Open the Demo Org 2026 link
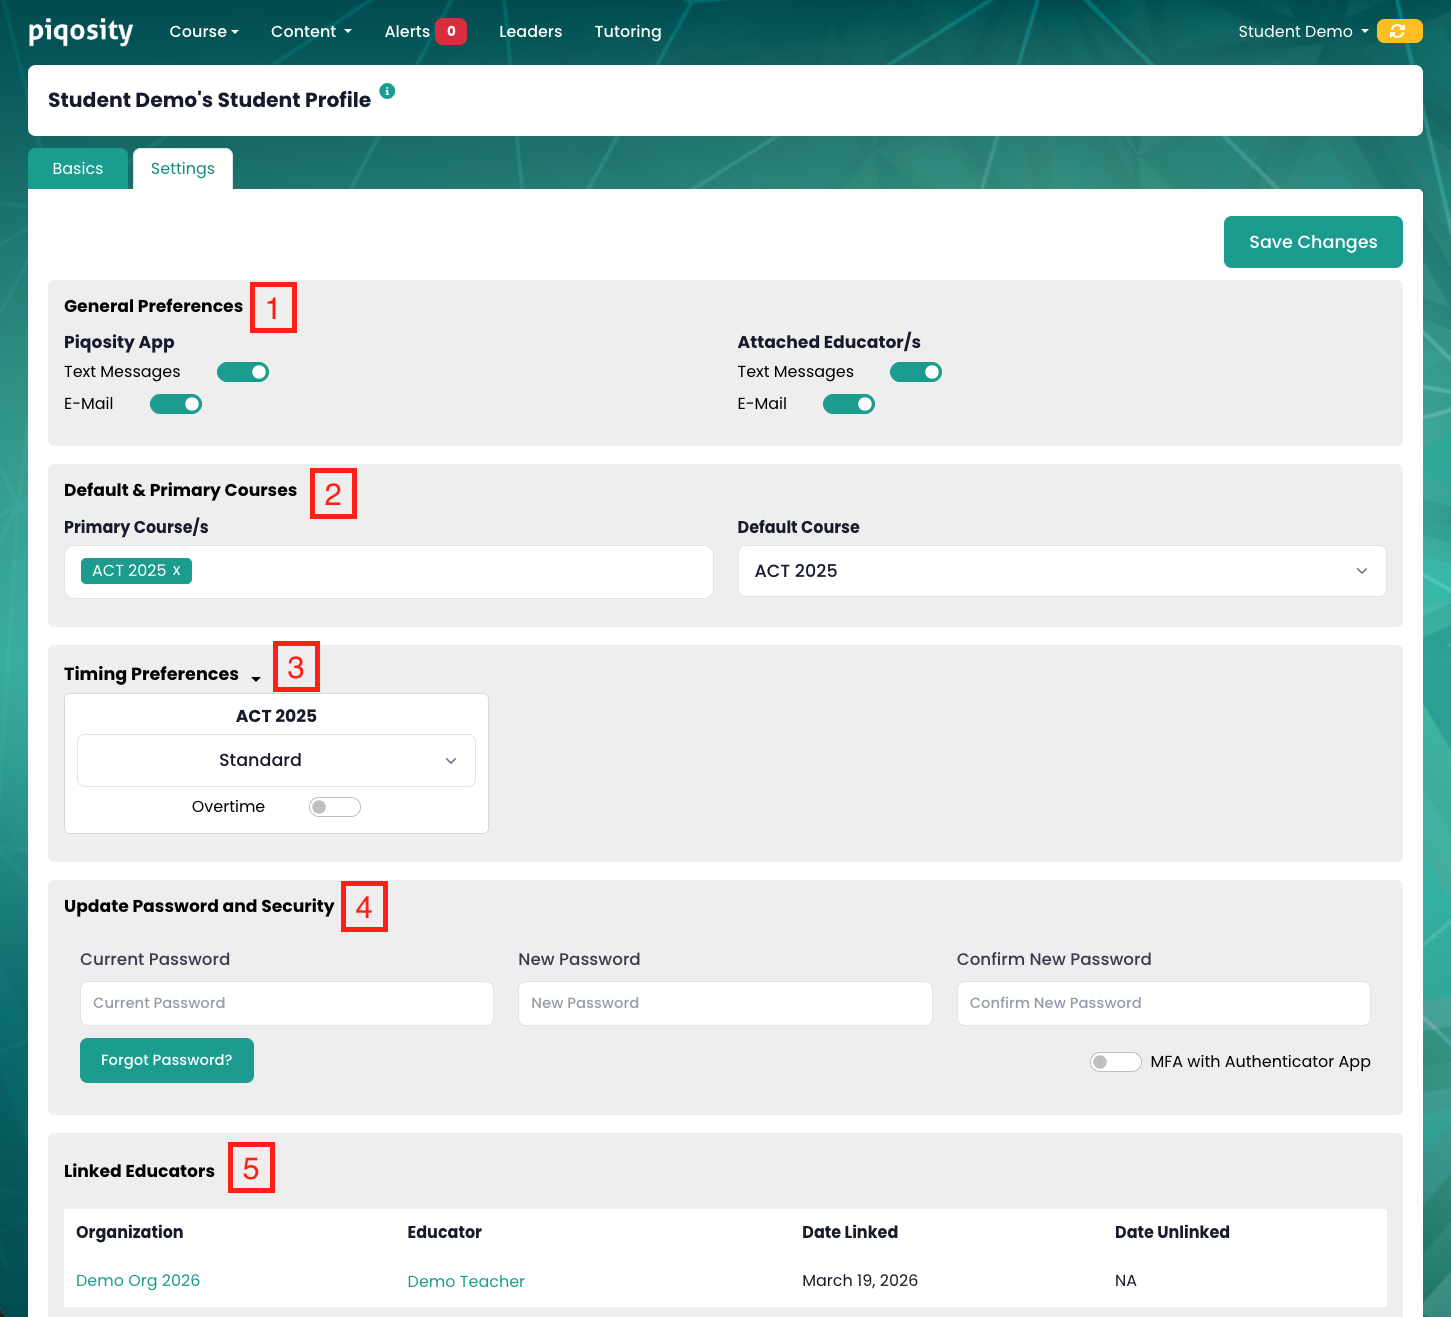 coord(138,1280)
